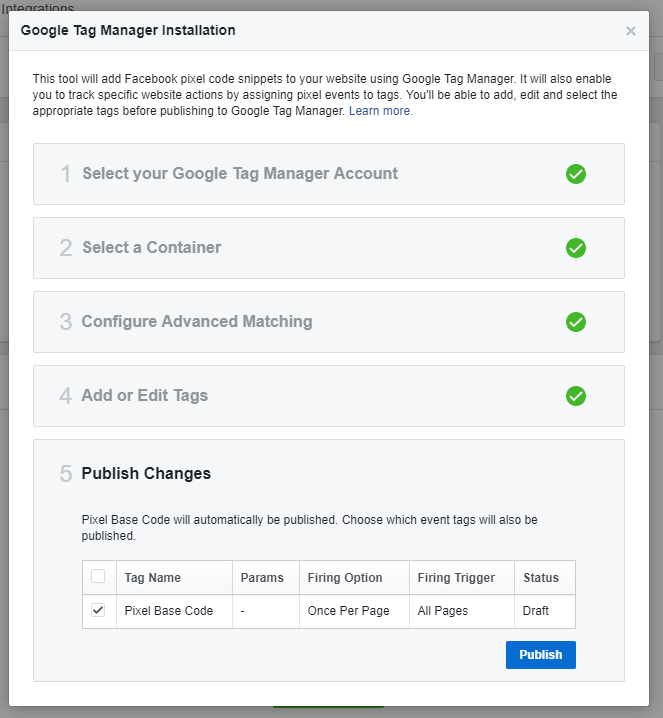Screen dimensions: 663x718
Task: Uncheck the Pixel Base Code checkbox
Action: tap(98, 610)
